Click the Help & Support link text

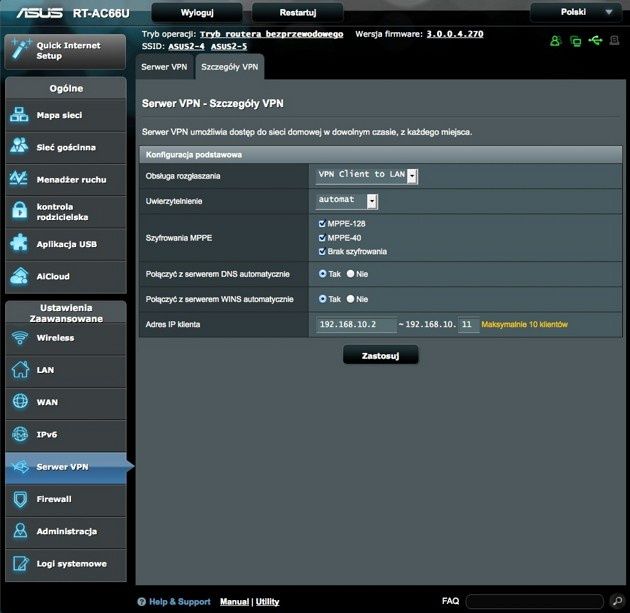point(180,601)
